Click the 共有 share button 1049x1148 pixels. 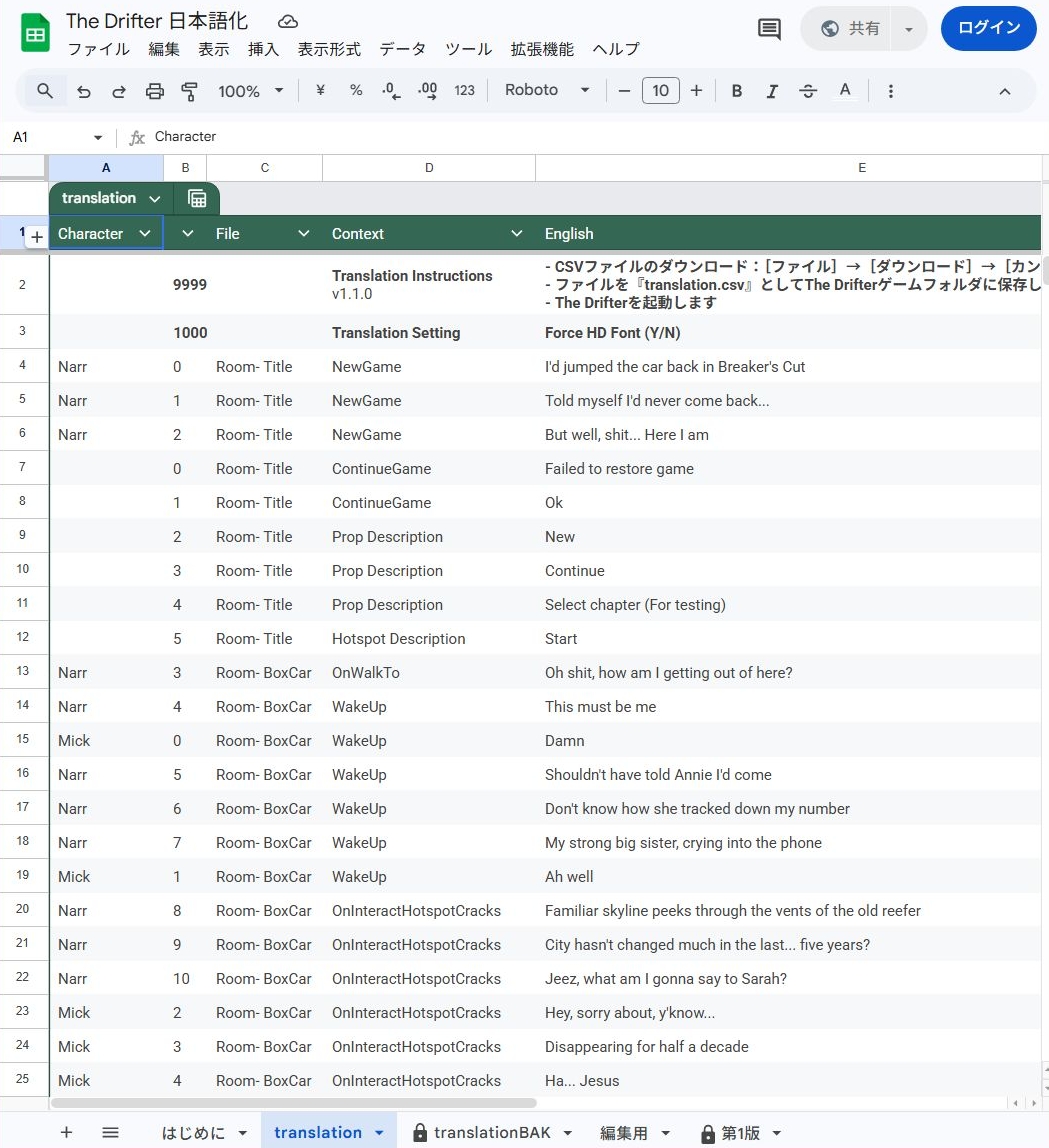click(851, 29)
